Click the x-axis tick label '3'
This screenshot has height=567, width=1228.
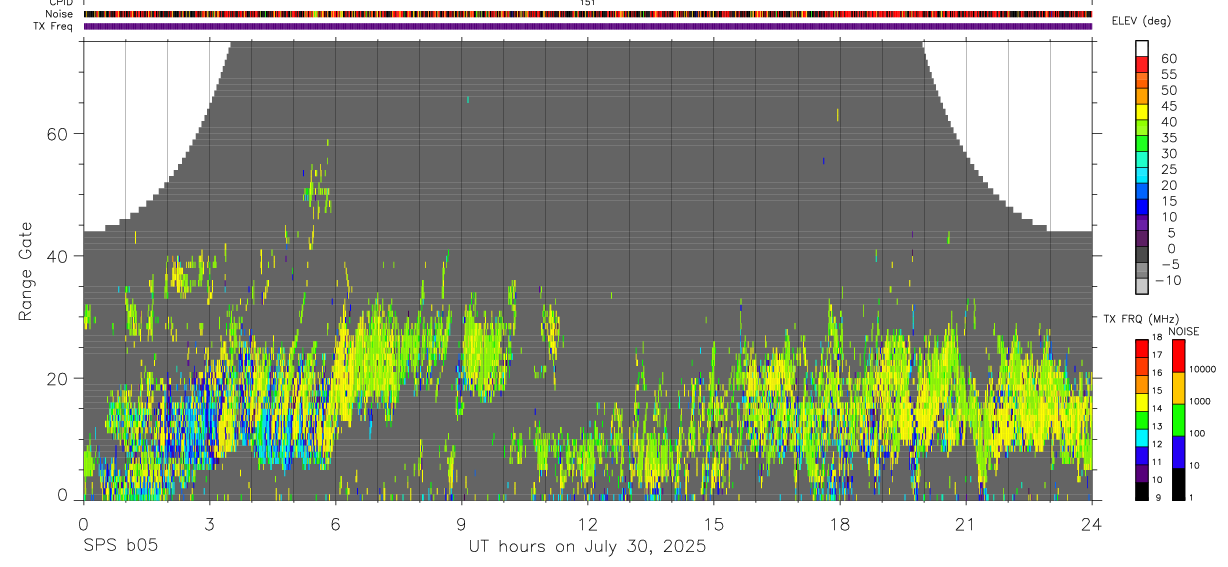coord(210,523)
